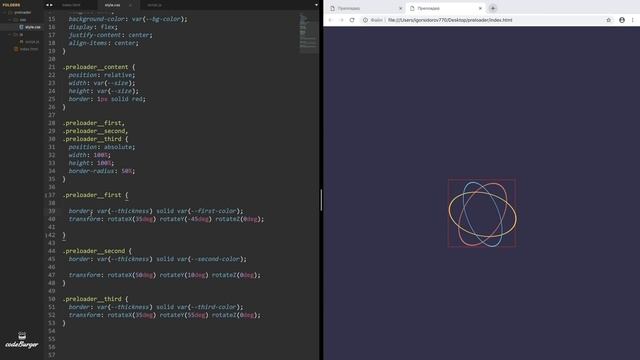This screenshot has width=640, height=360.
Task: Click the animated preloader rings in the browser
Action: (x=482, y=213)
